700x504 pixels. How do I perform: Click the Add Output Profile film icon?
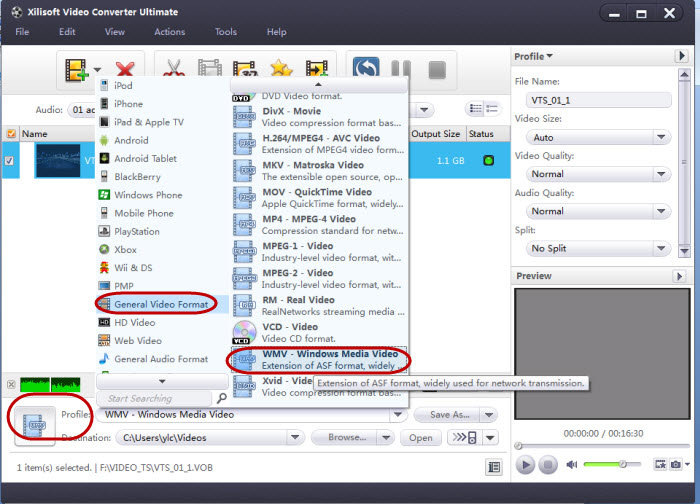(x=317, y=69)
